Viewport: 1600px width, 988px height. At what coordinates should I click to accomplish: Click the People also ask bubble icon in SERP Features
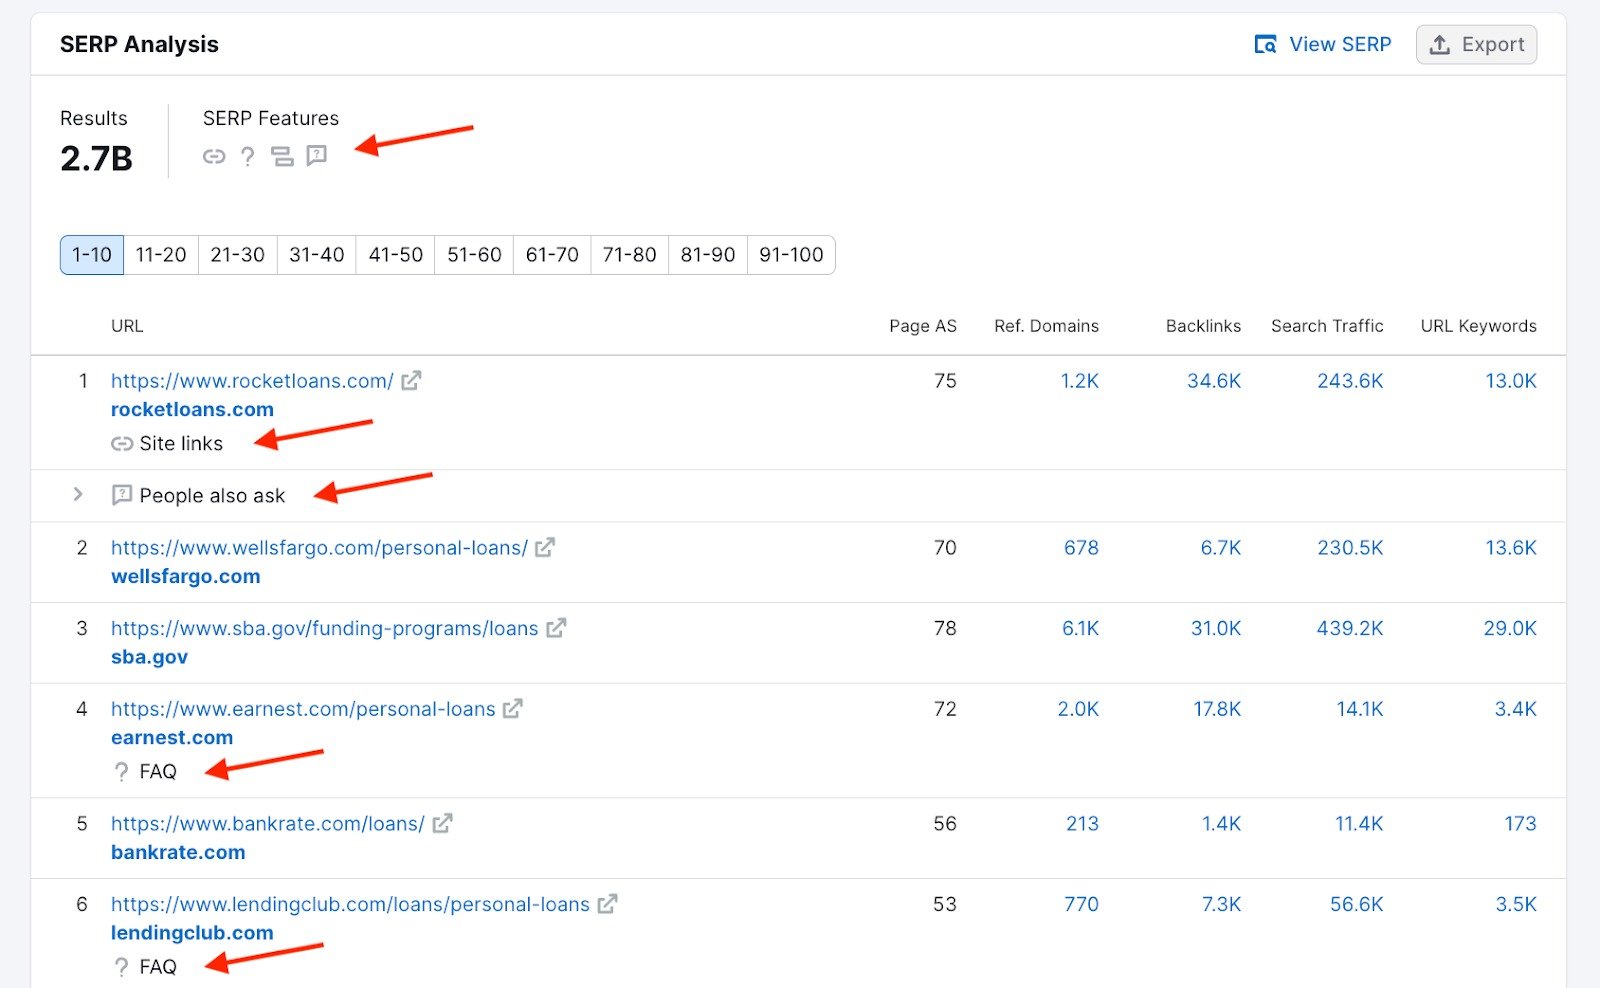(317, 156)
